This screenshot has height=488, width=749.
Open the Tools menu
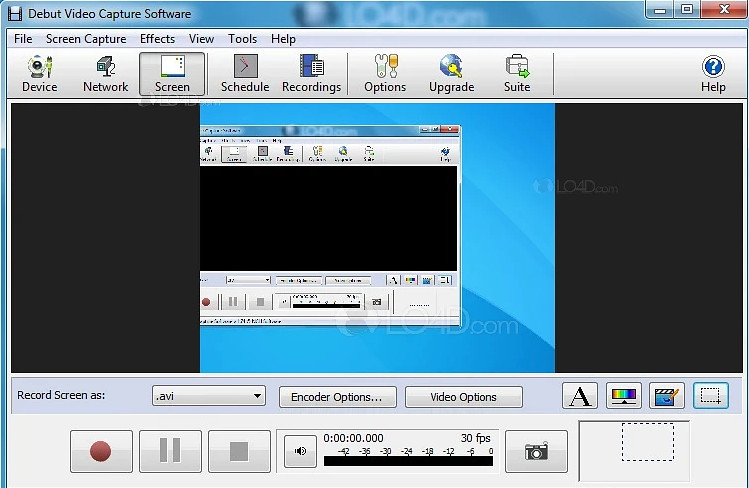[x=242, y=39]
